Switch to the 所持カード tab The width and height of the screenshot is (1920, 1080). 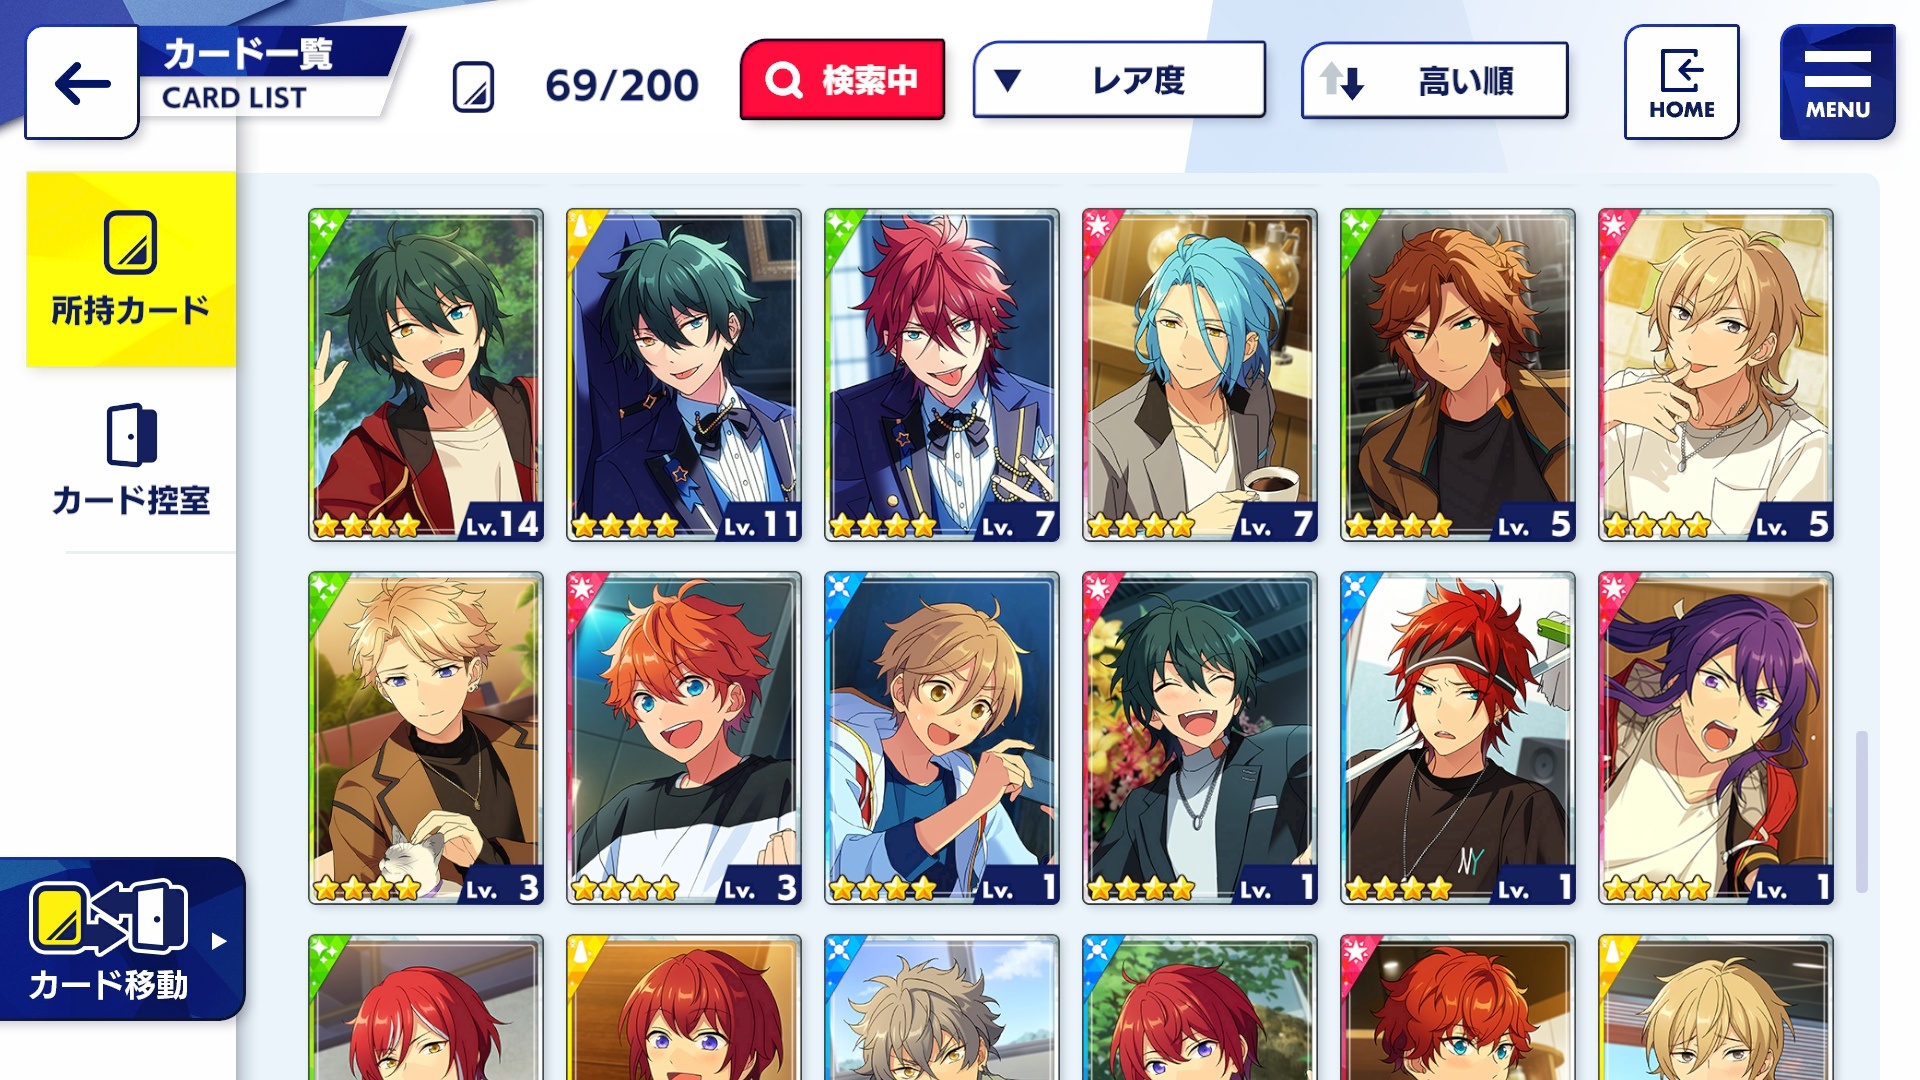coord(131,269)
